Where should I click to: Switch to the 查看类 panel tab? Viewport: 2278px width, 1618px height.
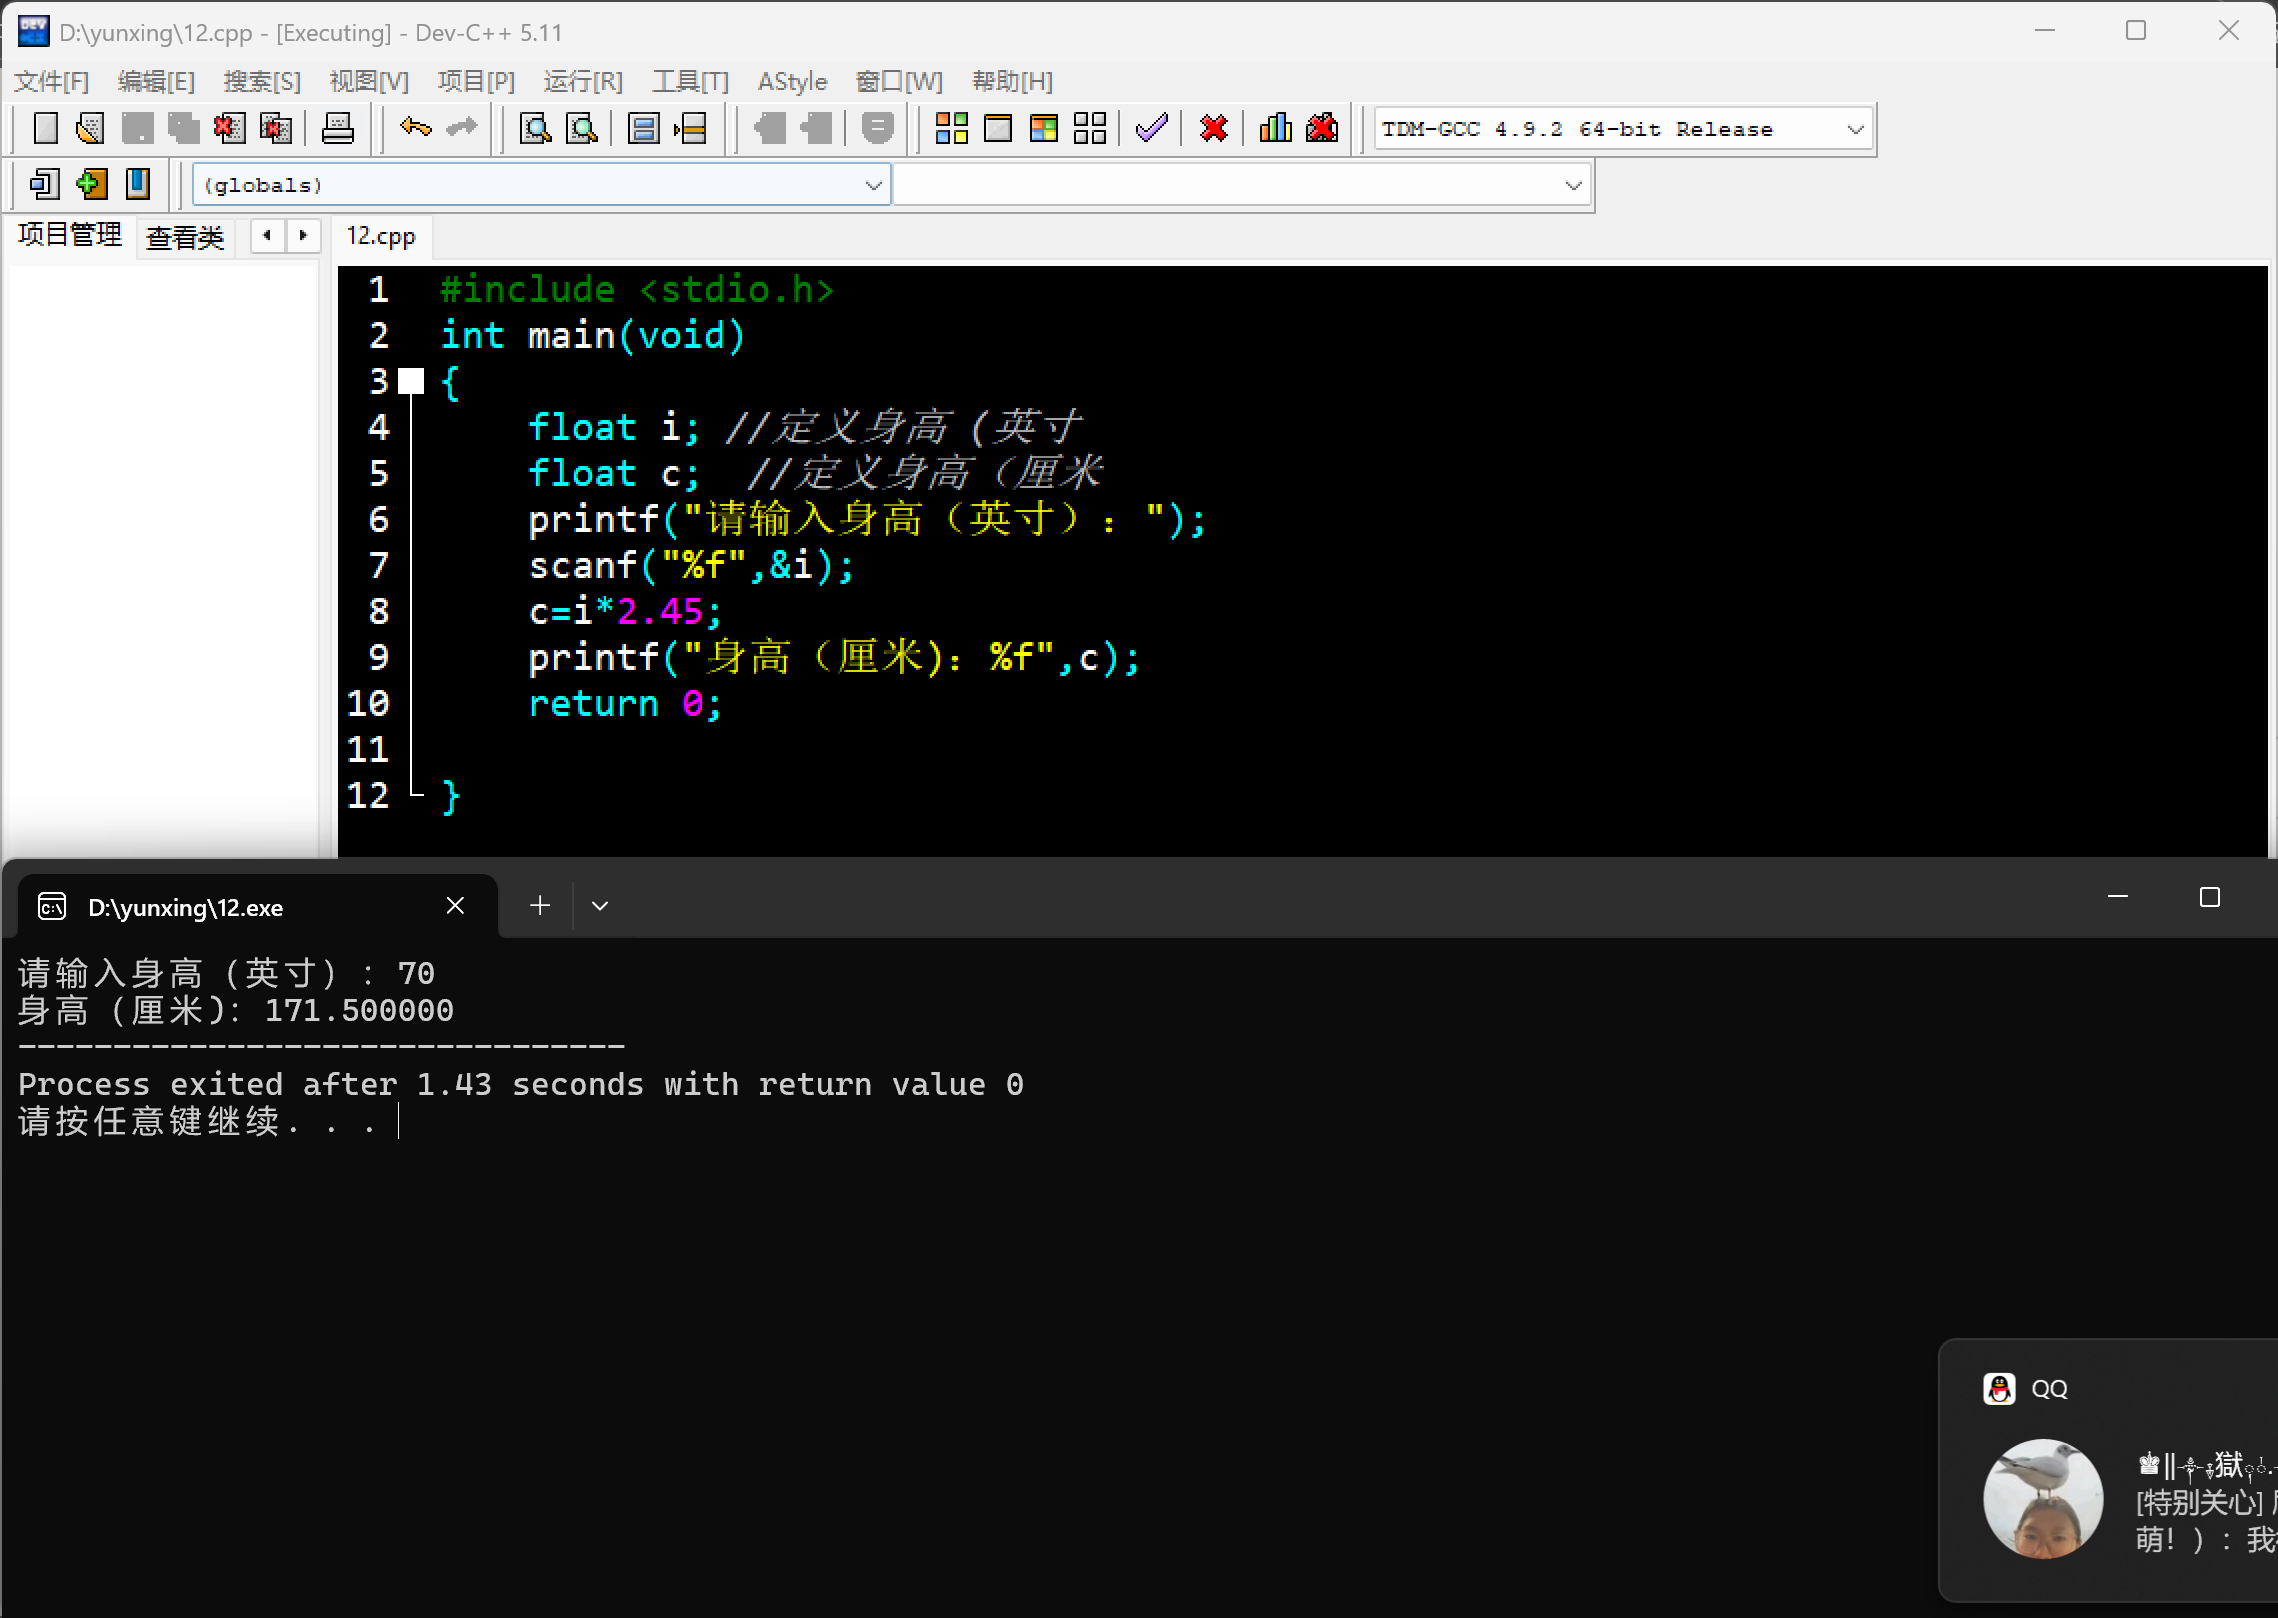[184, 237]
